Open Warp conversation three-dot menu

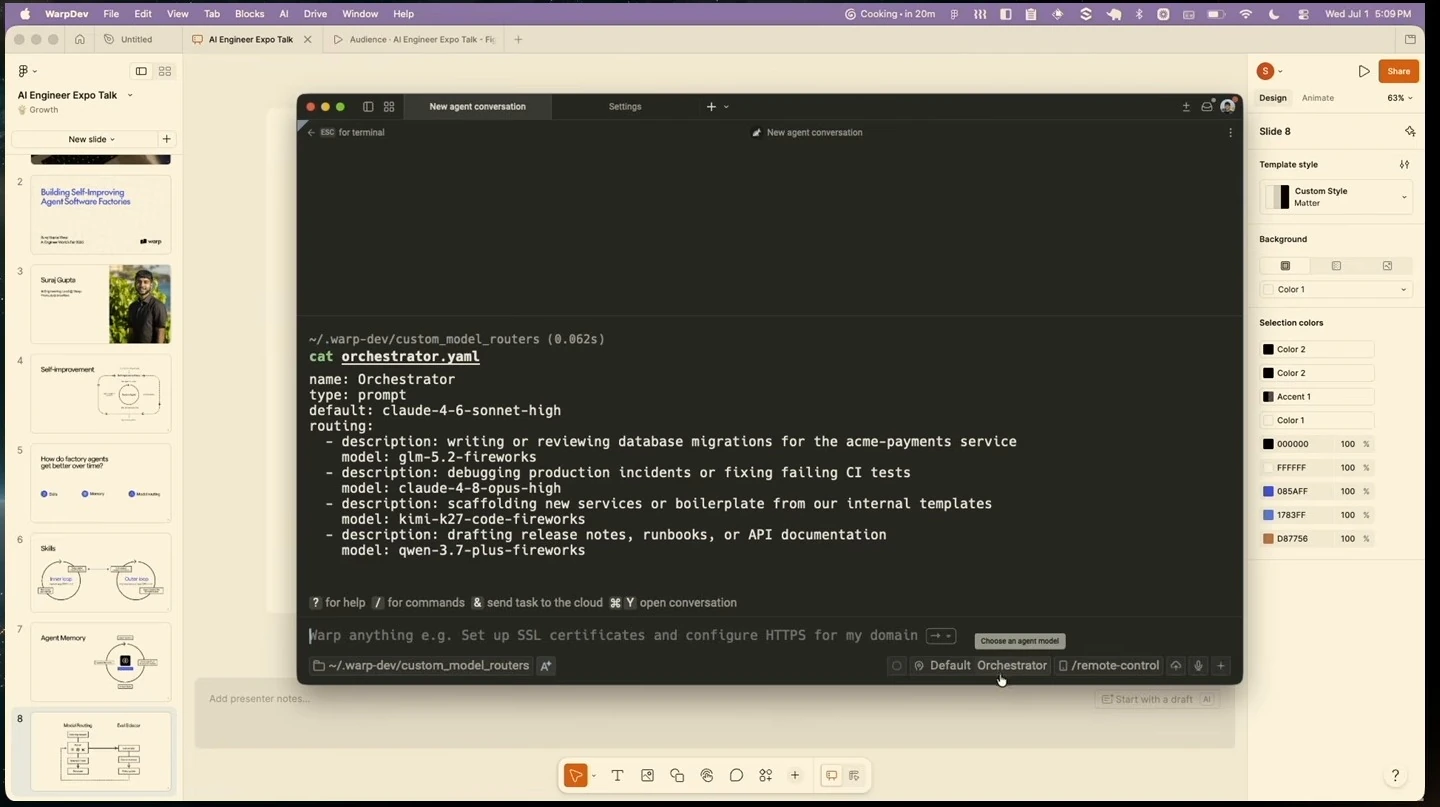[1230, 132]
